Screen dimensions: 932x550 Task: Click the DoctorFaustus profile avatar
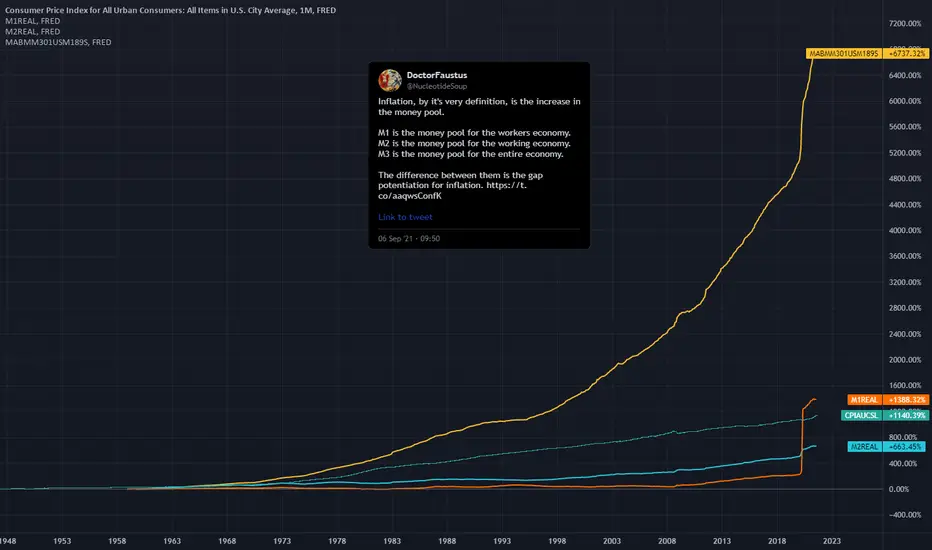tap(390, 80)
